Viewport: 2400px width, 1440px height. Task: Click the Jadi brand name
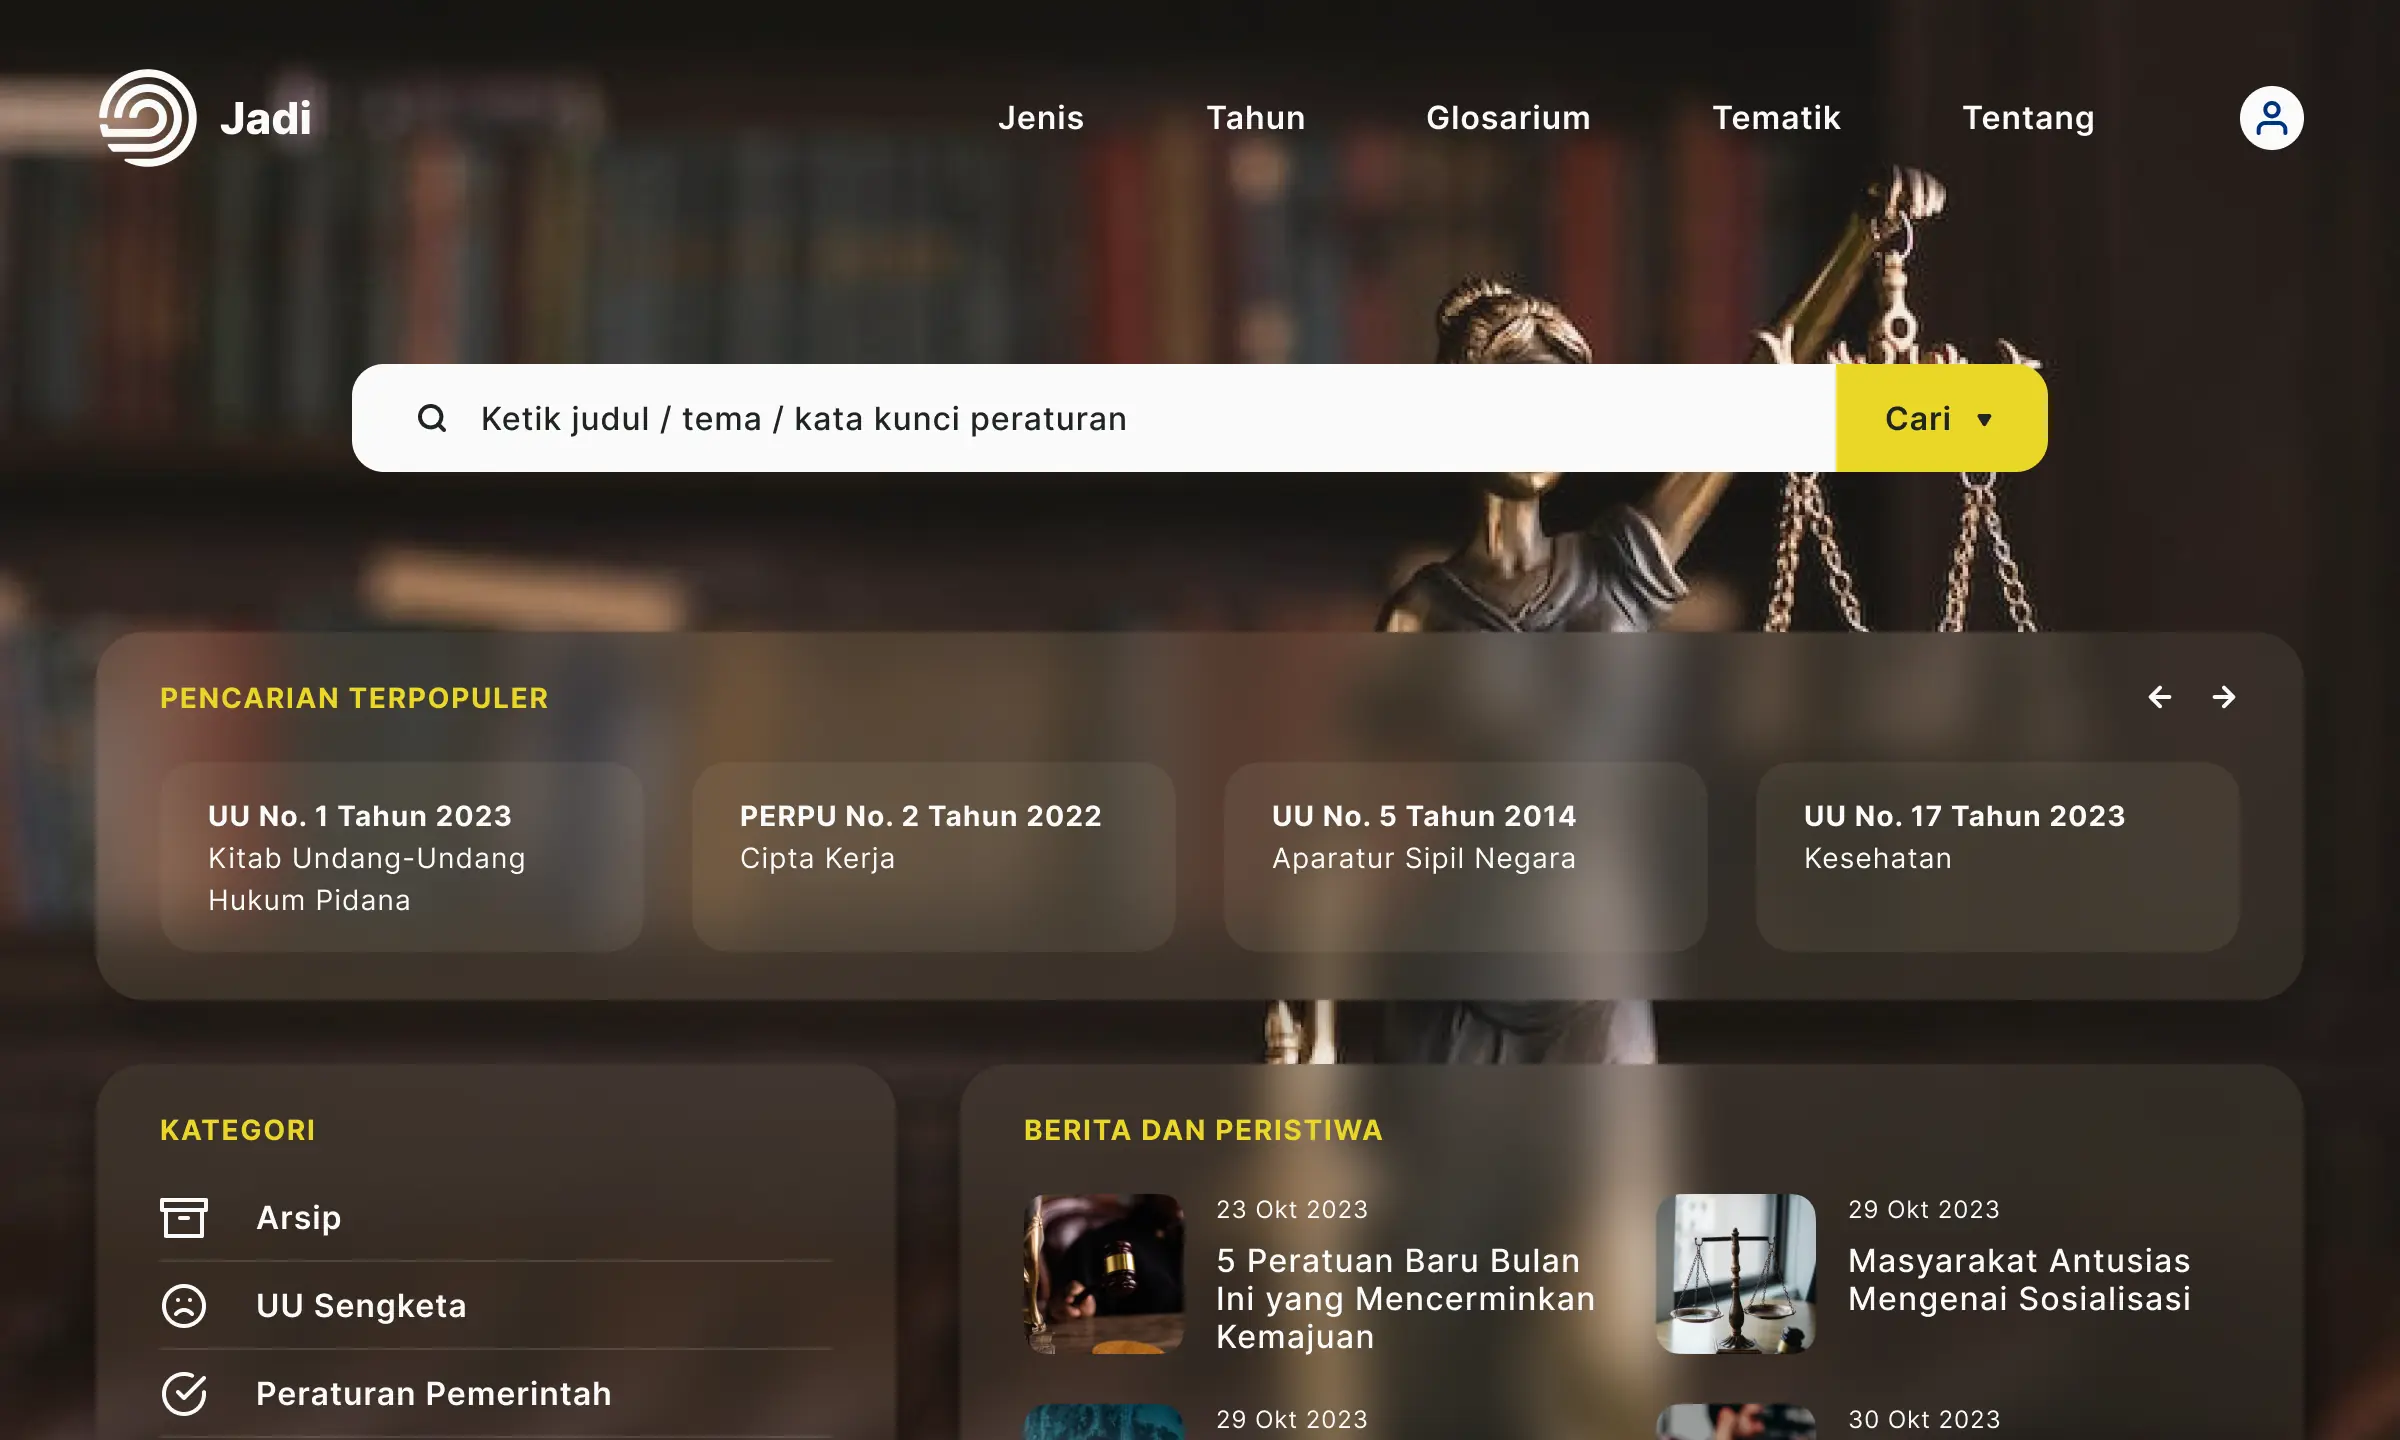(x=266, y=118)
